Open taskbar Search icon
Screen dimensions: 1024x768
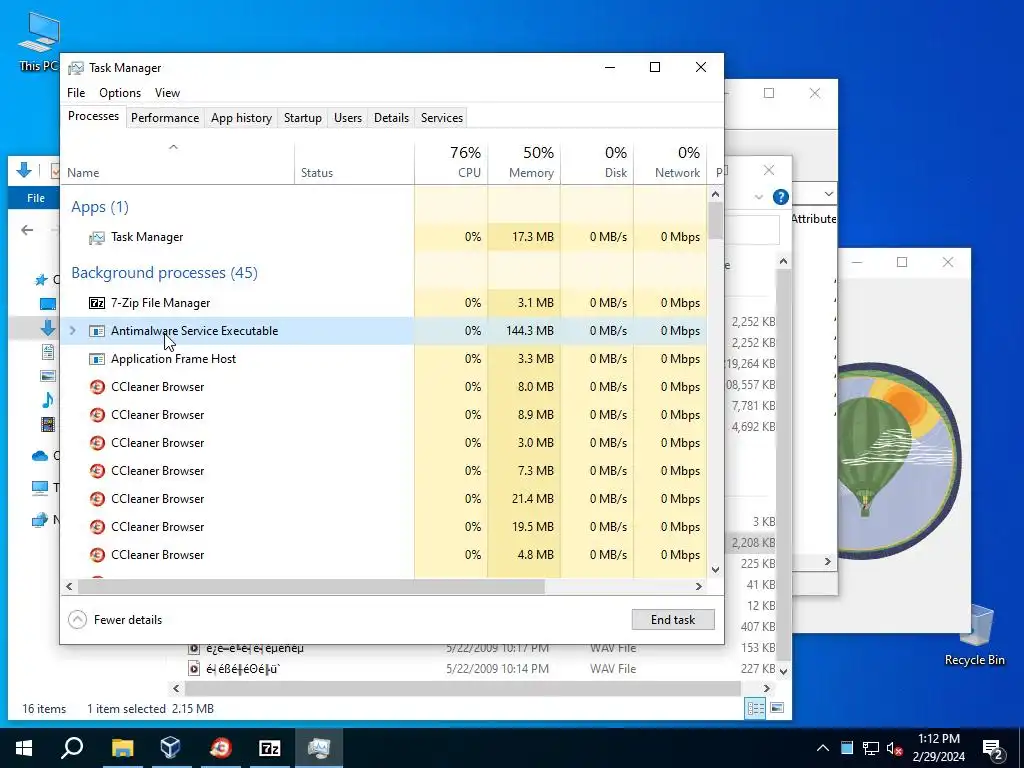72,748
